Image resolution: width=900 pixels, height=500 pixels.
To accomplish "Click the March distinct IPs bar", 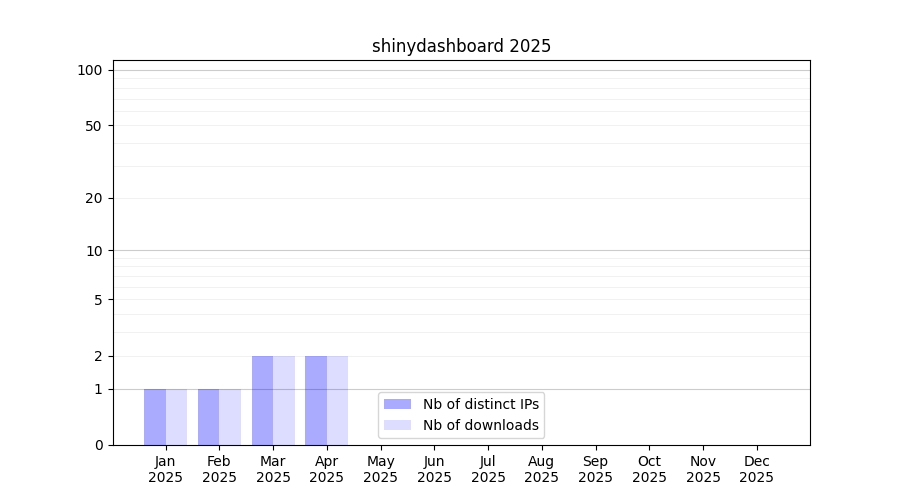I will pyautogui.click(x=262, y=400).
